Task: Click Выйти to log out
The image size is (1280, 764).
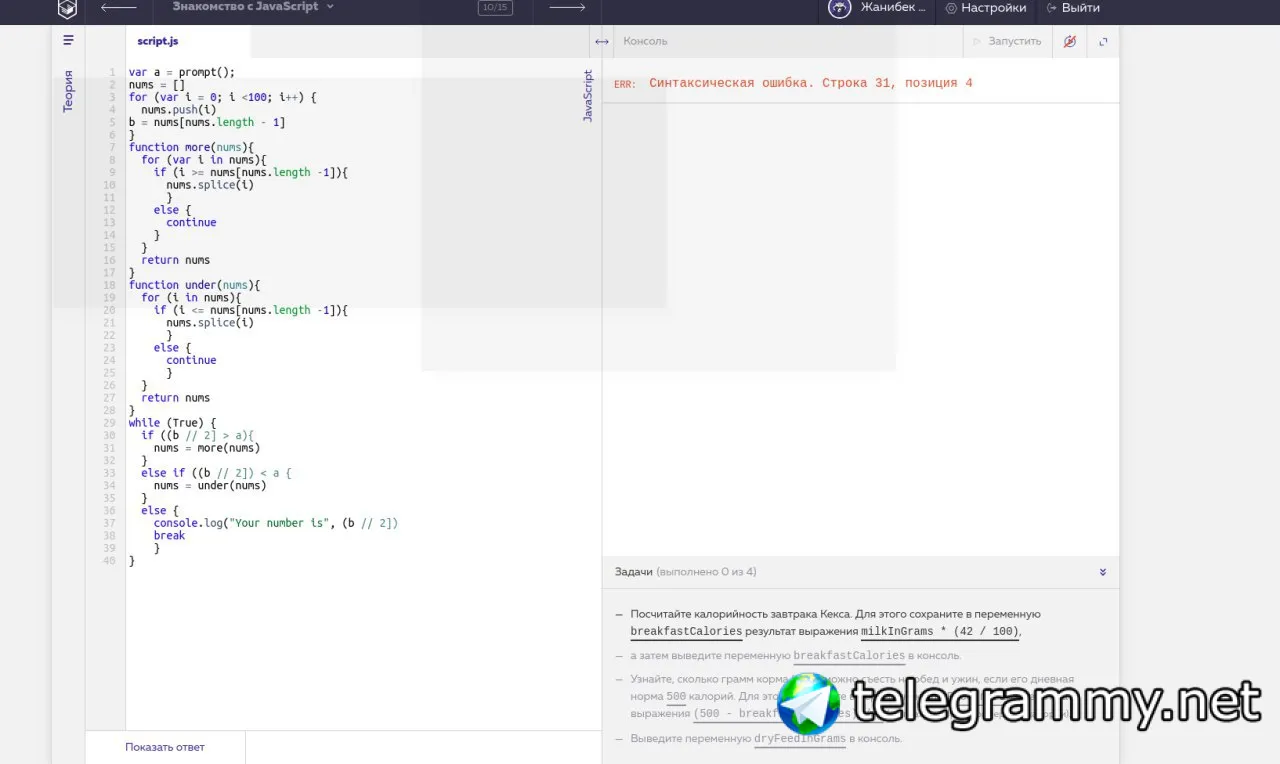Action: tap(1073, 8)
